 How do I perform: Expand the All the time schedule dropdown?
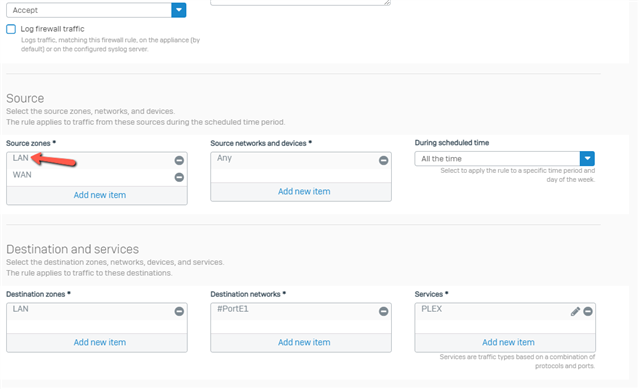tap(587, 158)
